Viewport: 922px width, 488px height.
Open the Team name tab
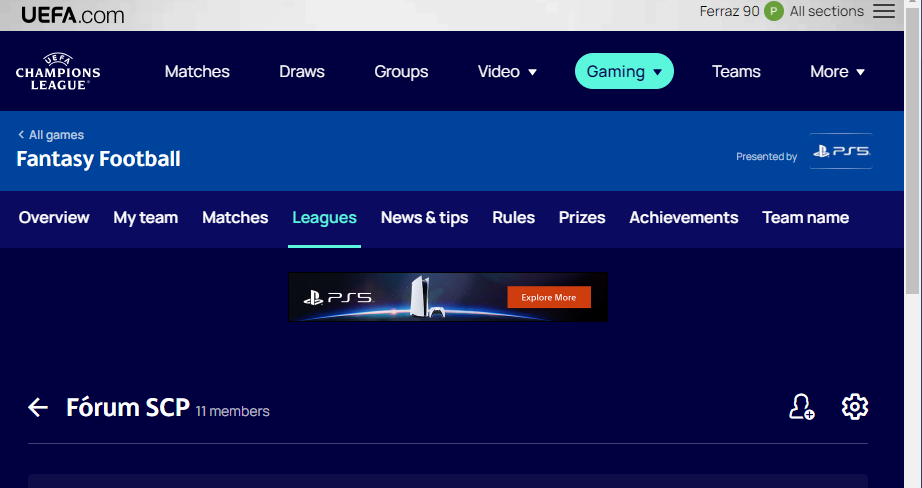pyautogui.click(x=806, y=218)
